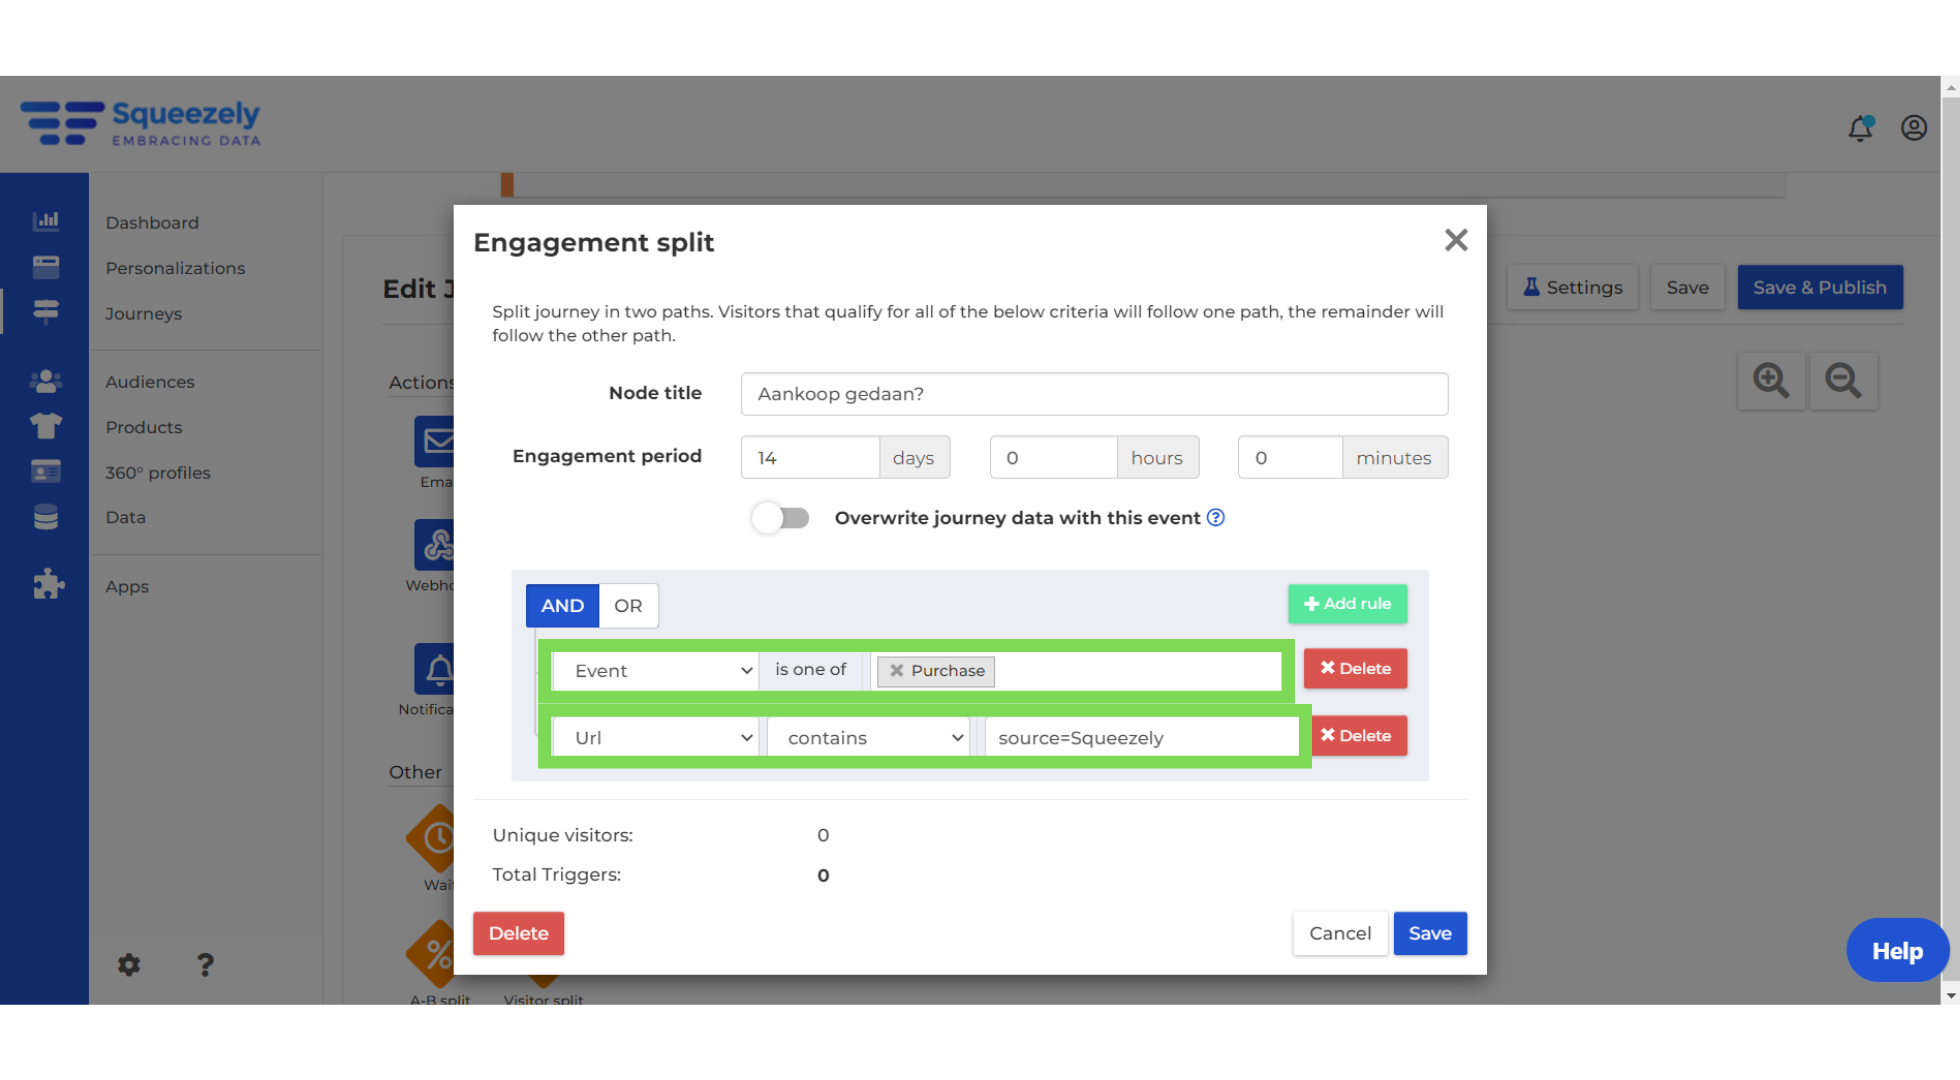Delete the Url contains rule

[x=1358, y=735]
